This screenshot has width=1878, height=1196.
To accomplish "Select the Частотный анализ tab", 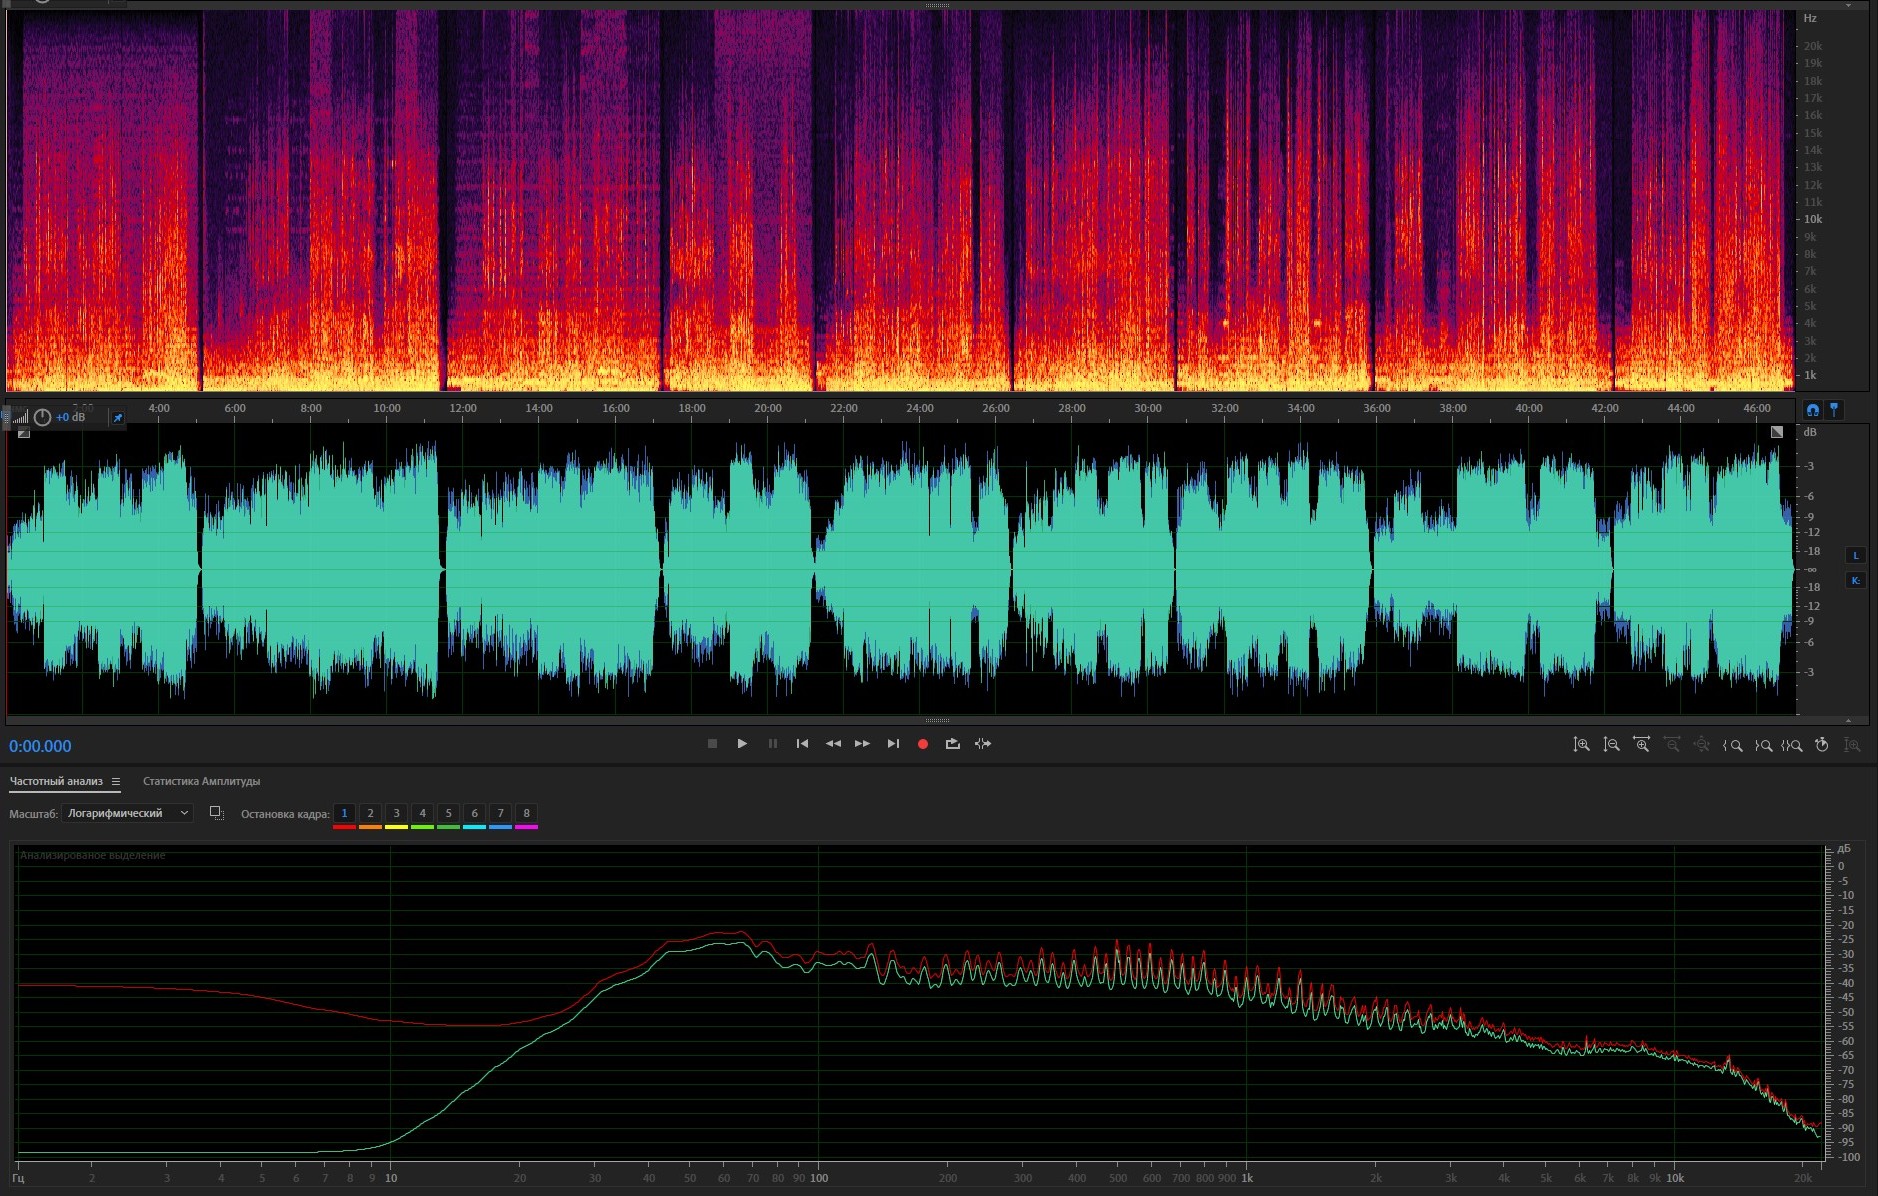I will [x=56, y=782].
